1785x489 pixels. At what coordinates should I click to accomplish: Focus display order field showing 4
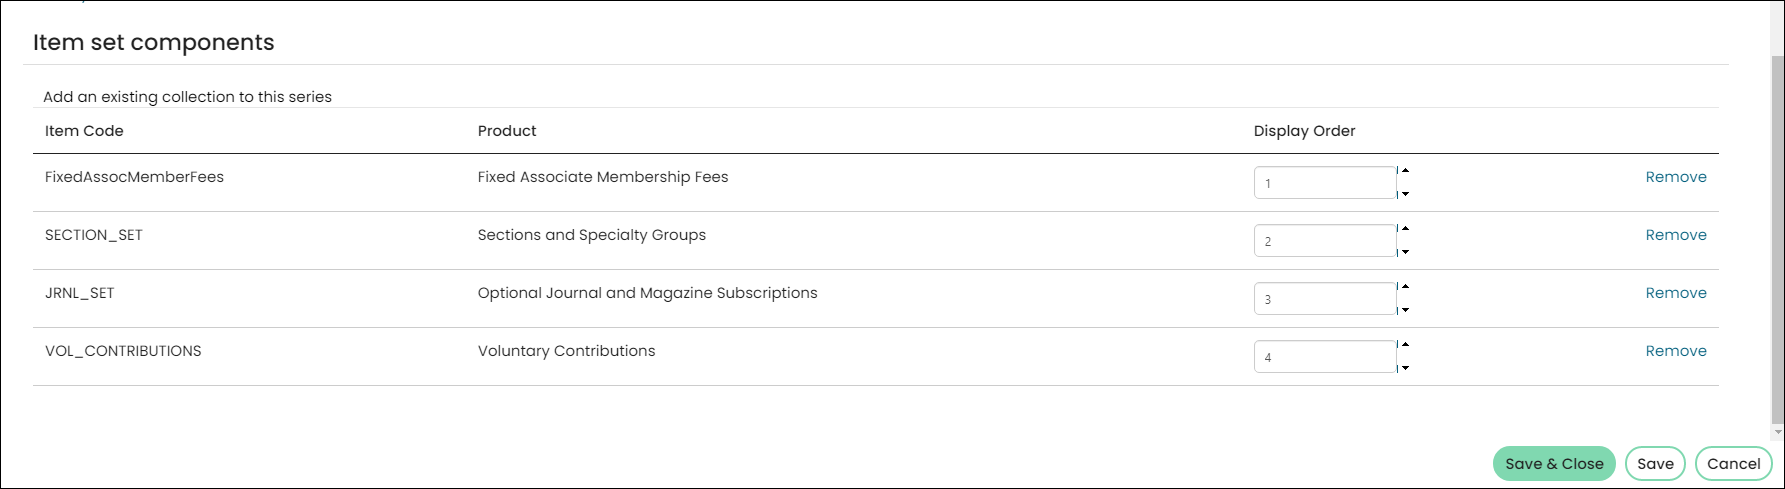tap(1325, 357)
